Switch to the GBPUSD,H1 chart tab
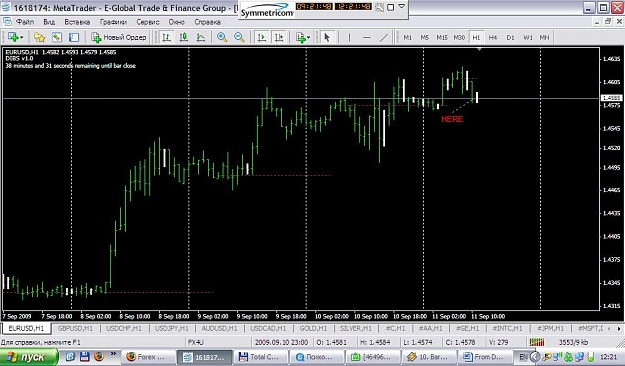The width and height of the screenshot is (625, 366). point(75,329)
